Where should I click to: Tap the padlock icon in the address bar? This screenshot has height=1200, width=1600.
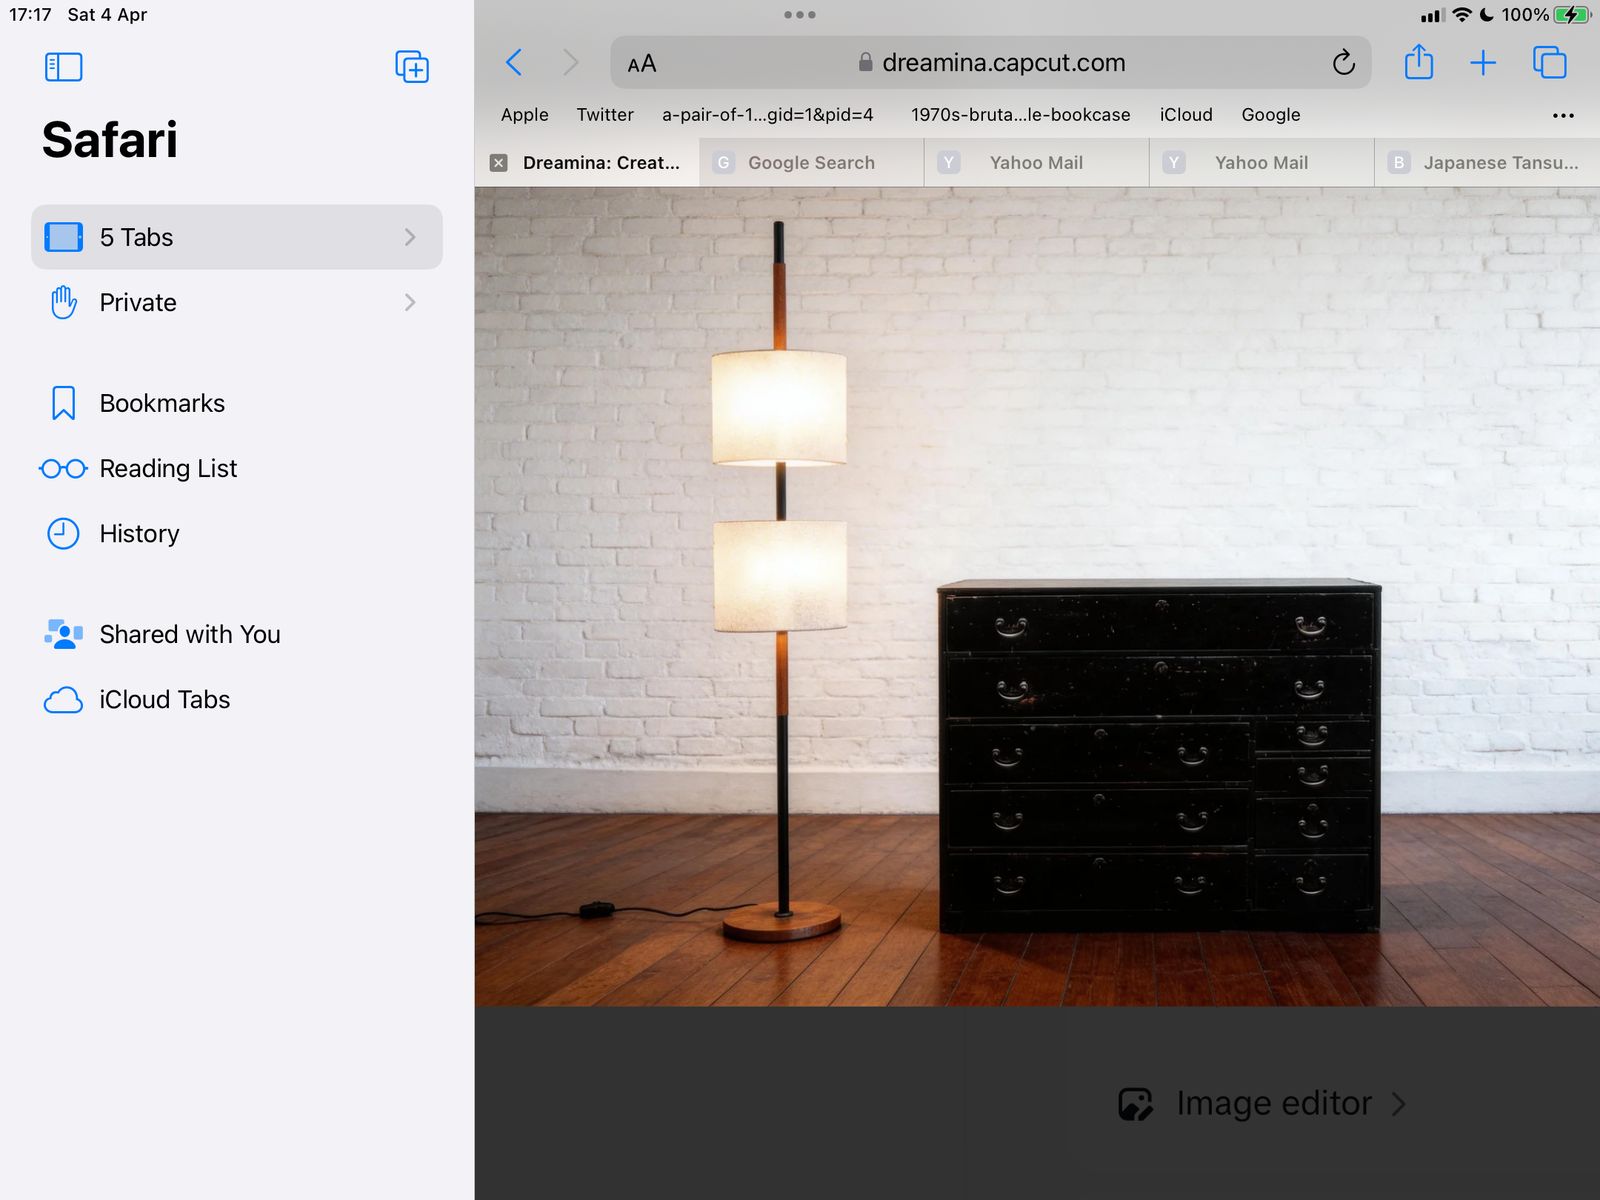tap(866, 62)
